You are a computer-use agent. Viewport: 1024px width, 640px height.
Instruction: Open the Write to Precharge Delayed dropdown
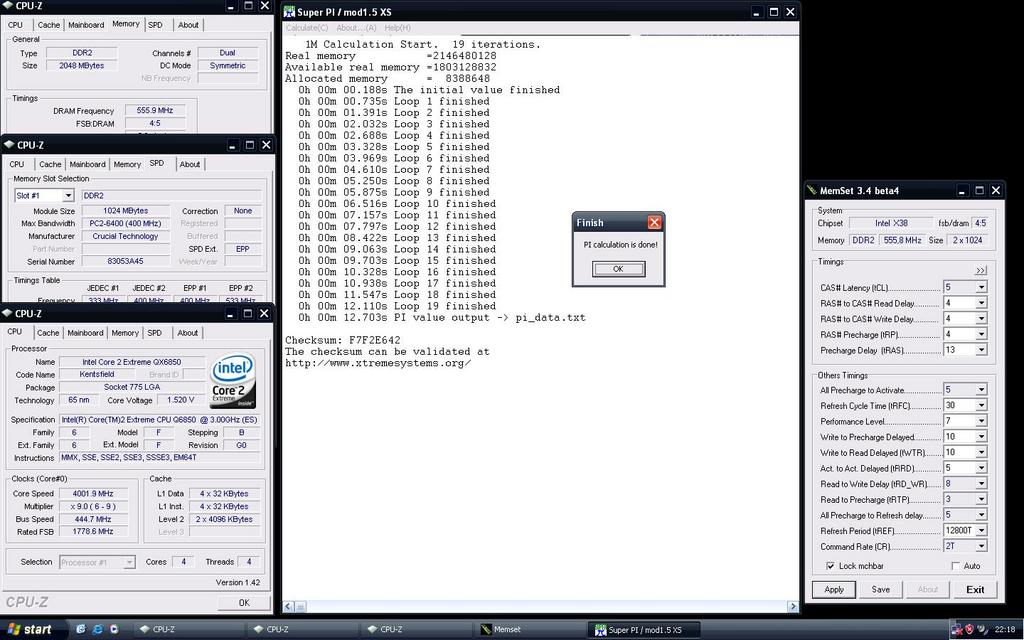(x=981, y=437)
